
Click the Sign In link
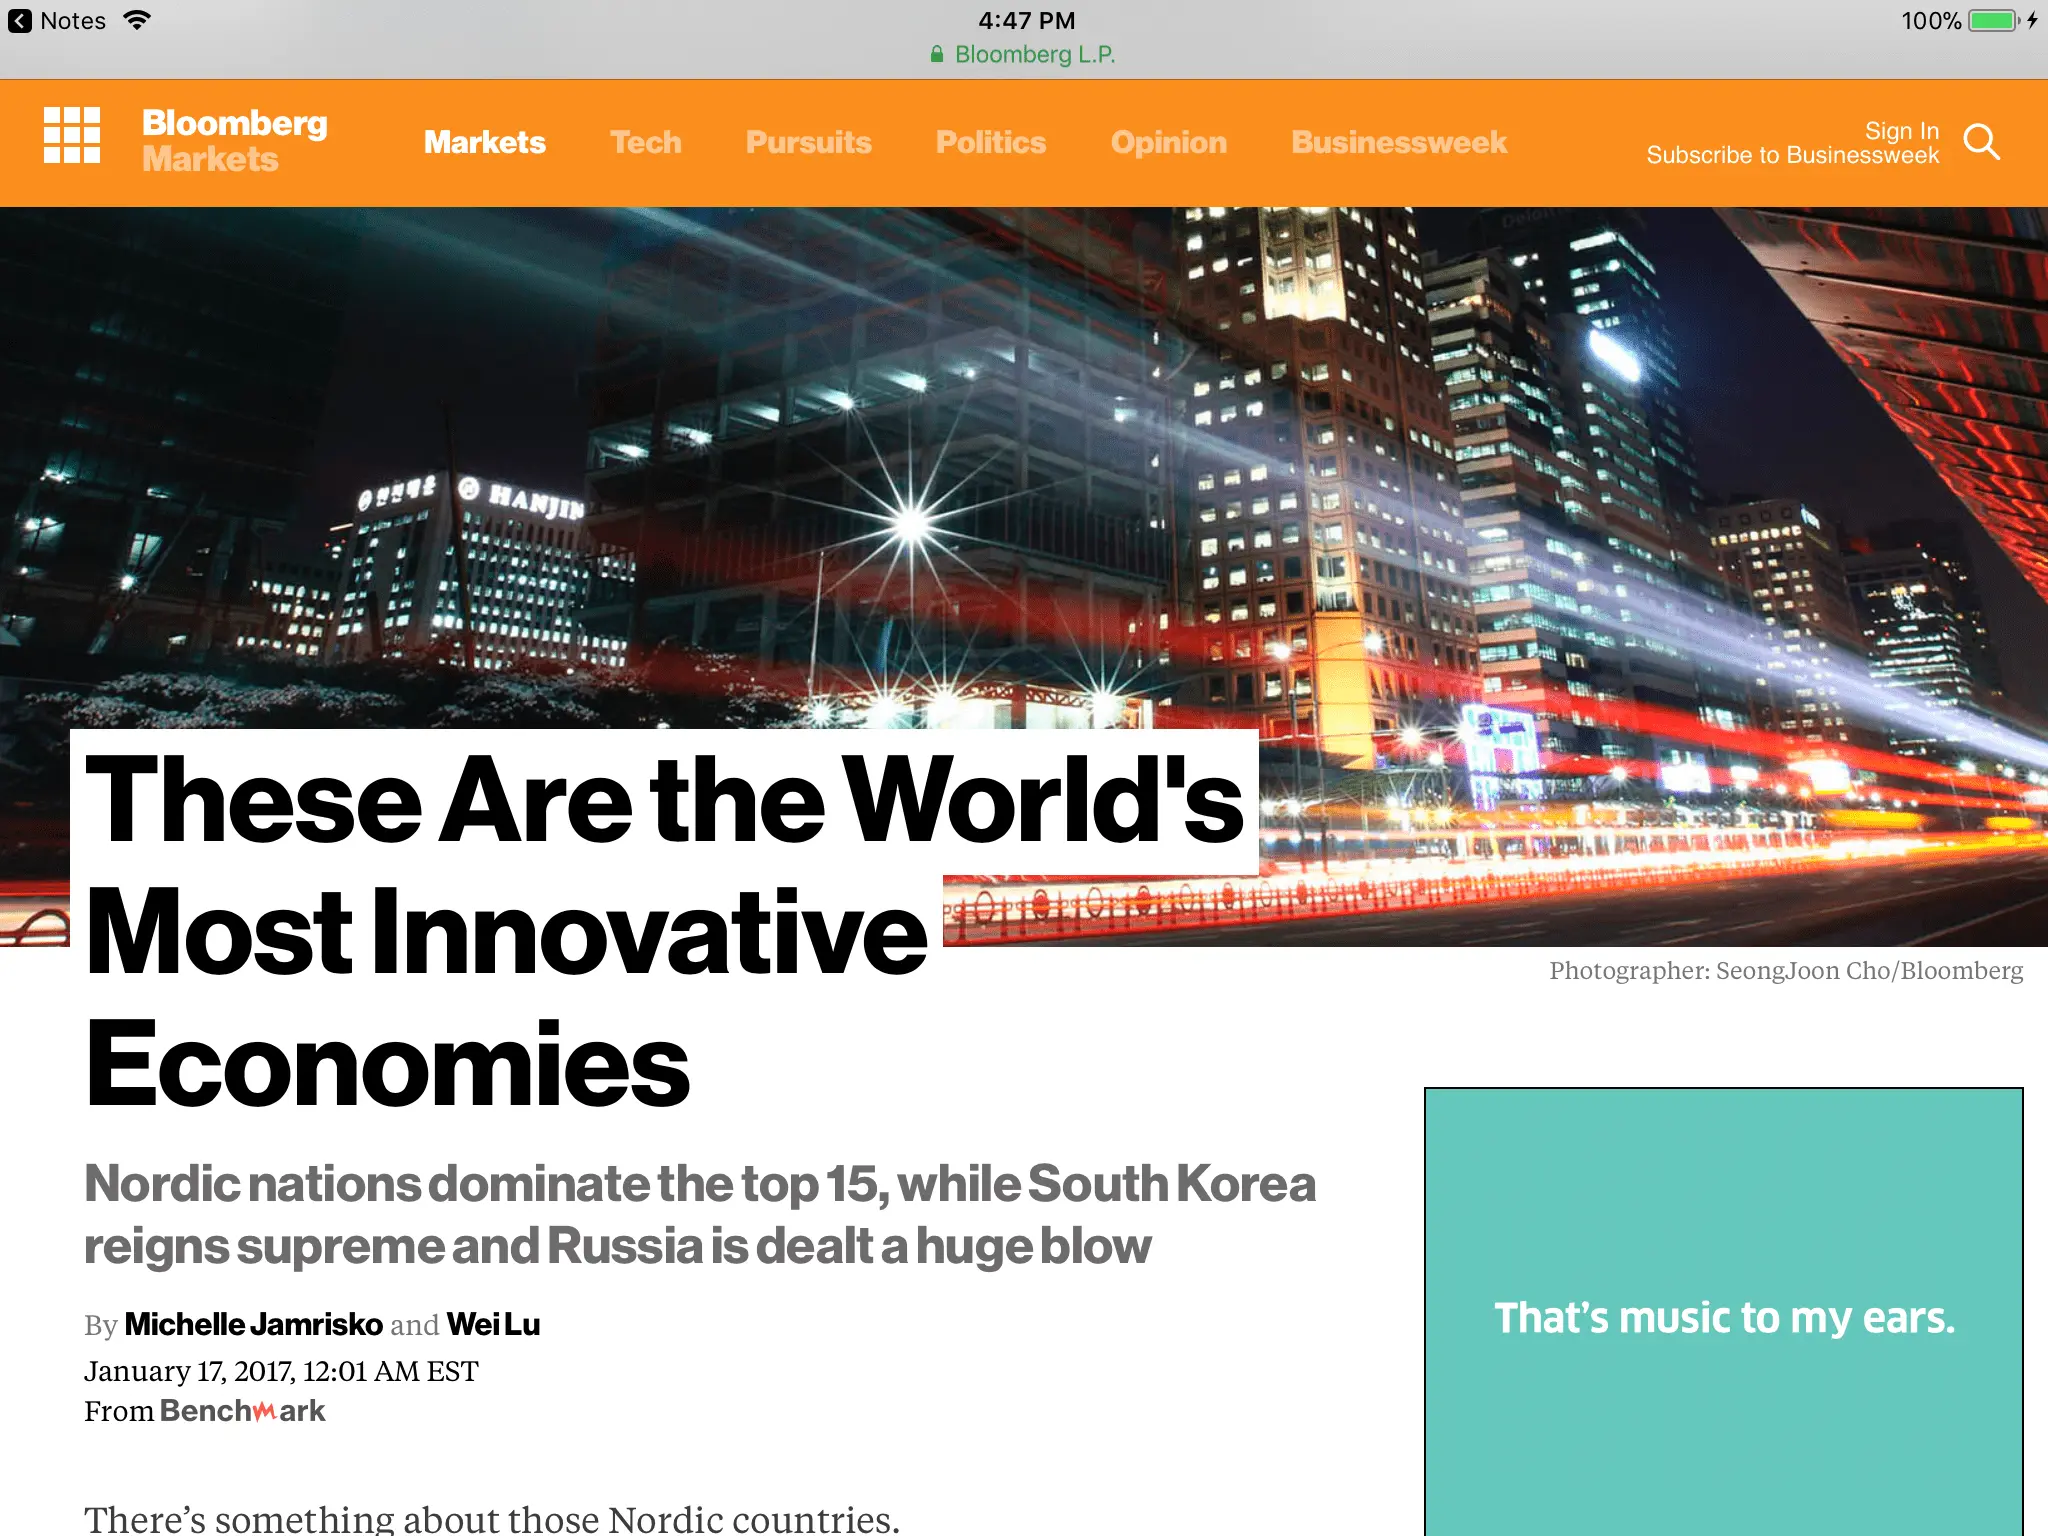click(x=1902, y=131)
